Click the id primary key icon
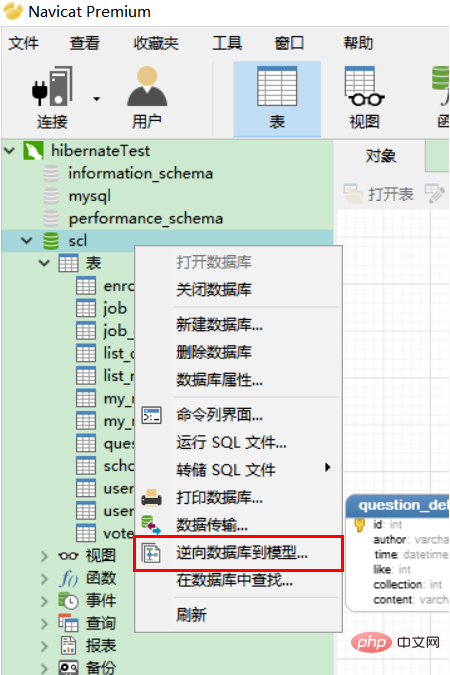 pos(359,525)
